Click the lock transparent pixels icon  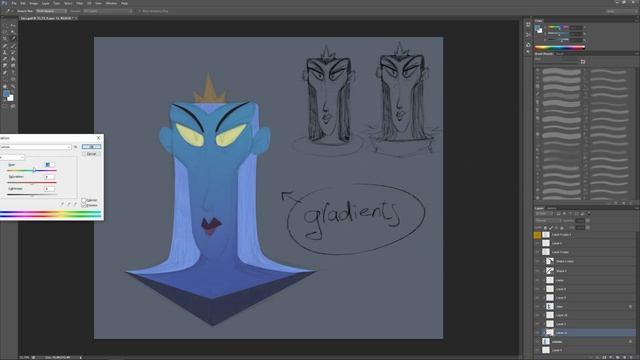pos(545,228)
